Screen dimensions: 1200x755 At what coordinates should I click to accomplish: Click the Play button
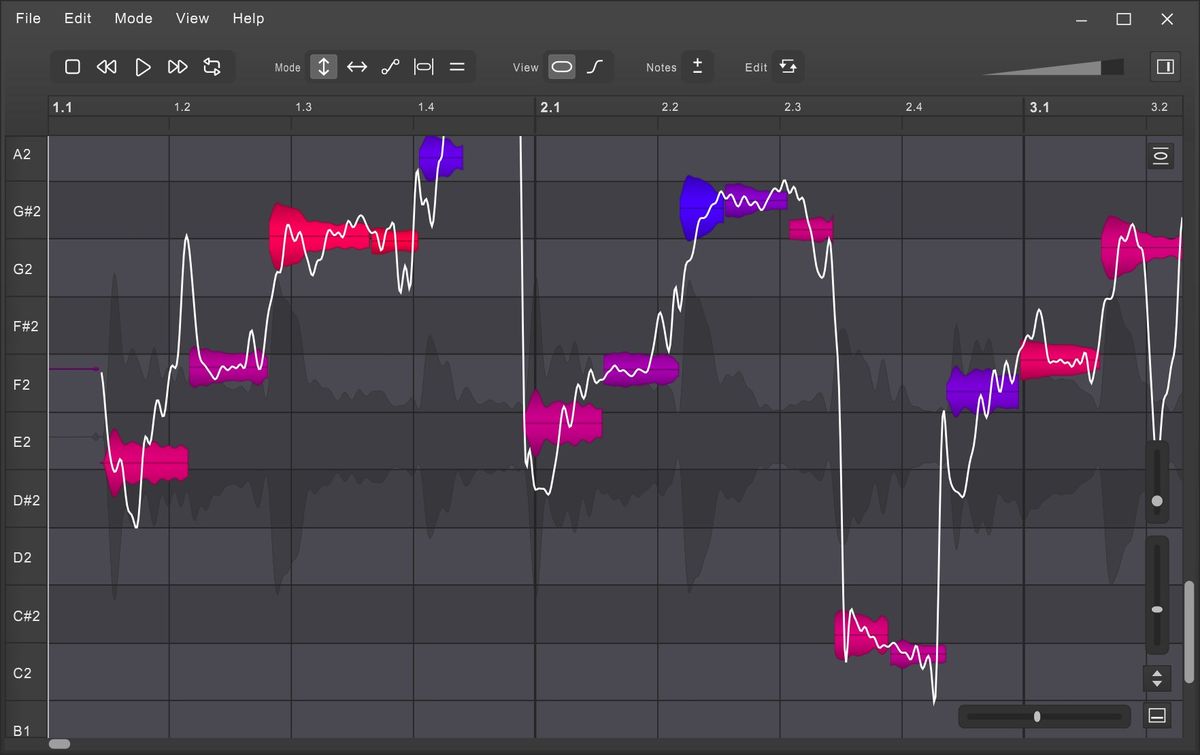(x=143, y=67)
